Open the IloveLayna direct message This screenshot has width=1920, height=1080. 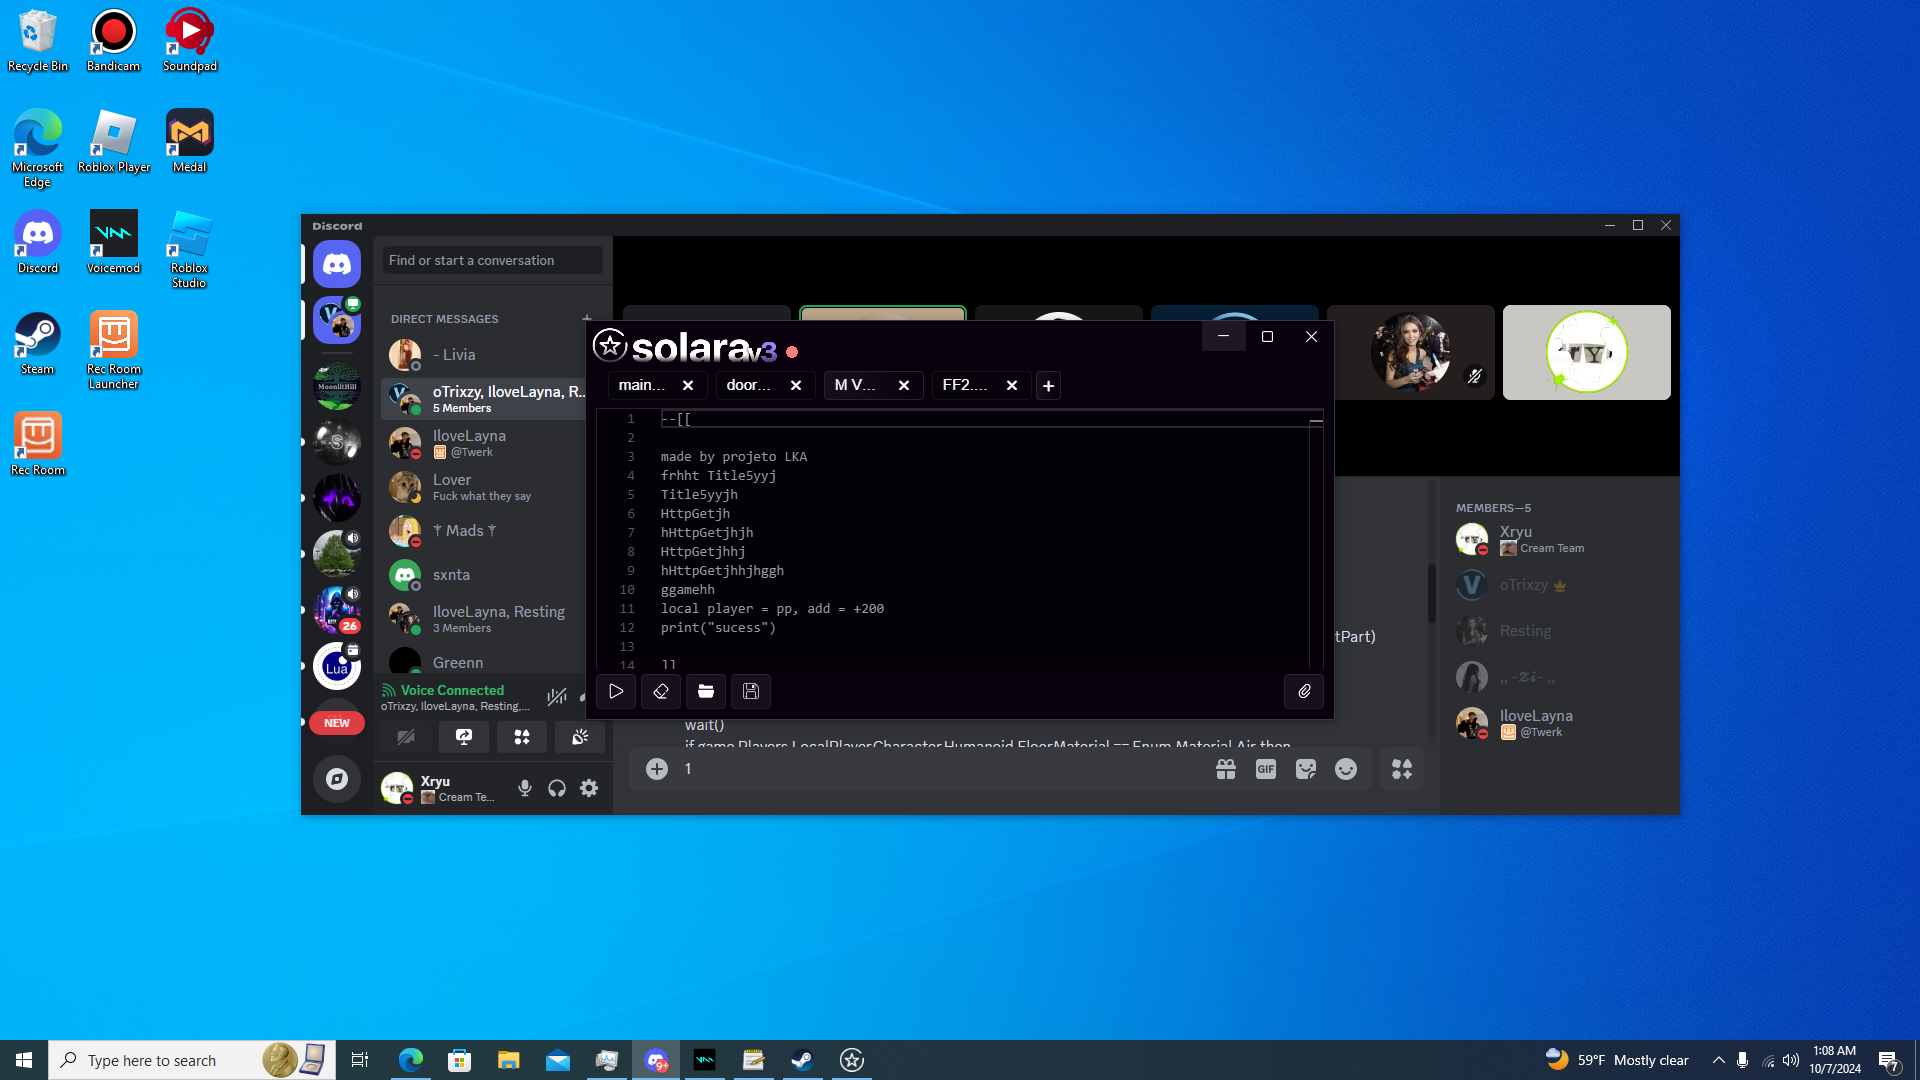(470, 443)
